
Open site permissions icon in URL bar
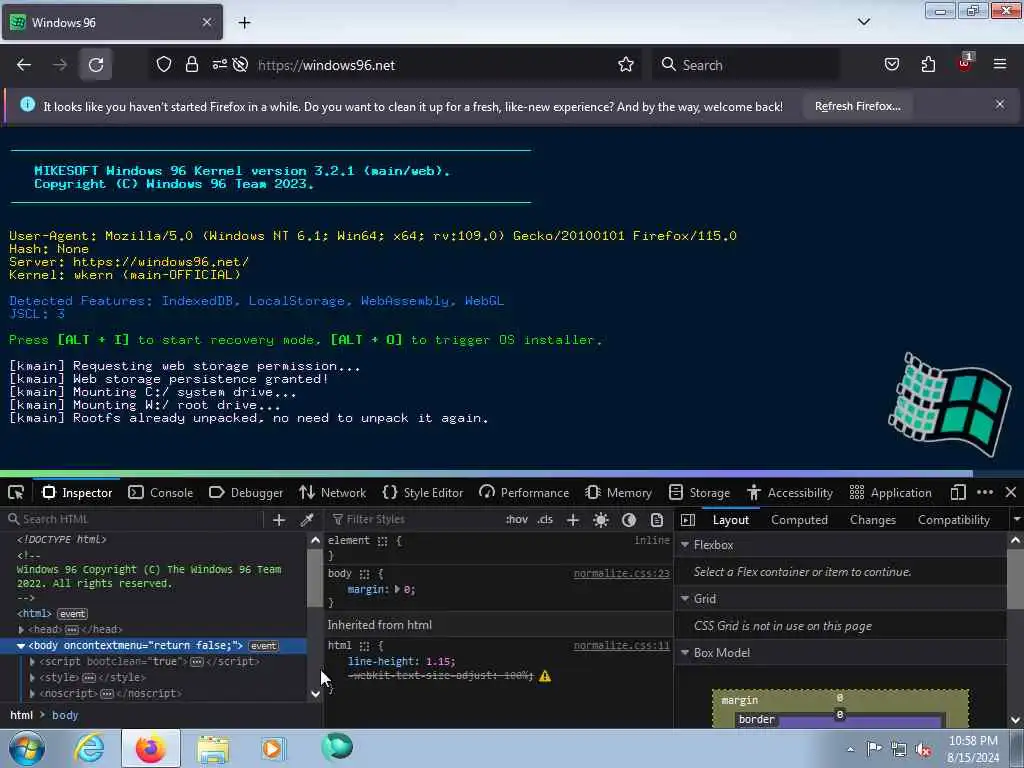point(219,65)
